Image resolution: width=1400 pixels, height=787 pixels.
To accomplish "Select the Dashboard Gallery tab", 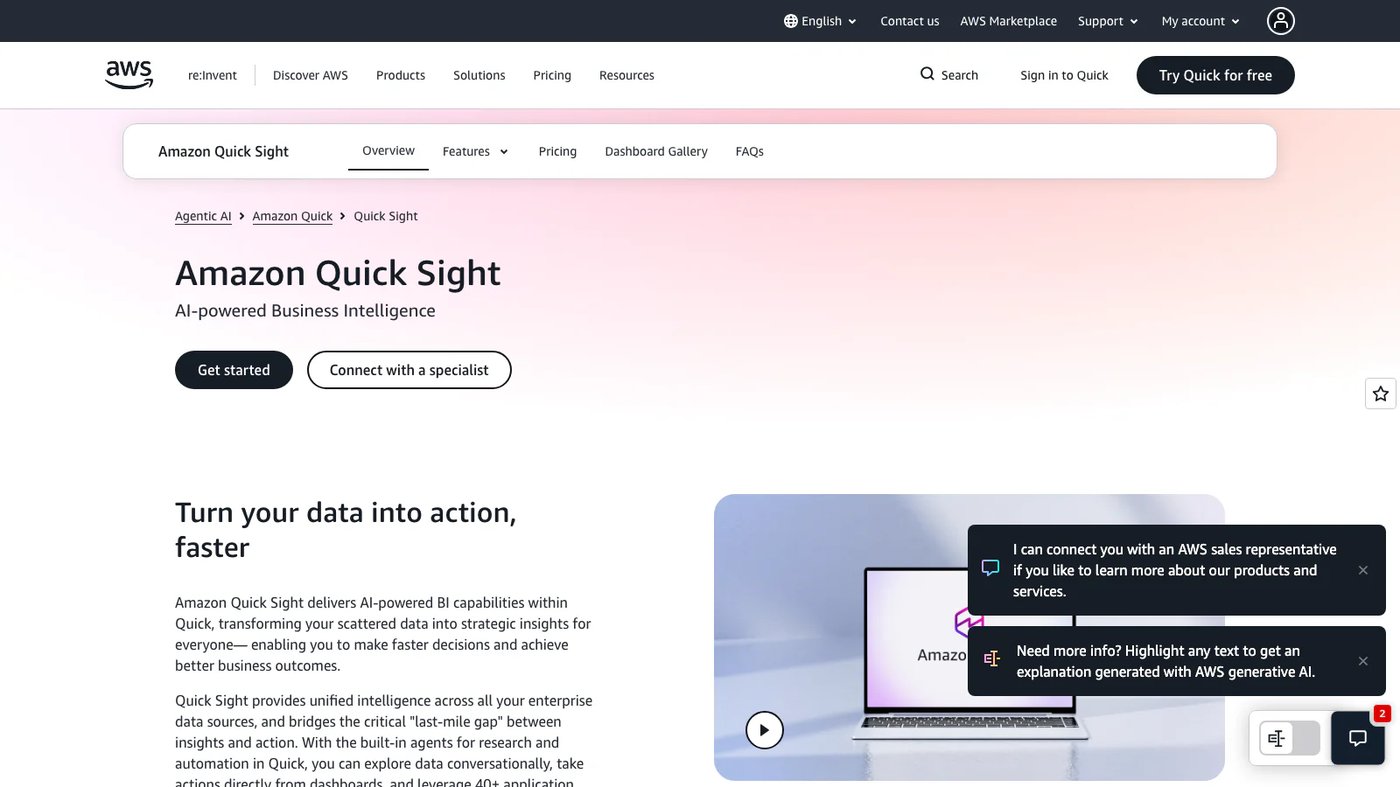I will point(656,151).
